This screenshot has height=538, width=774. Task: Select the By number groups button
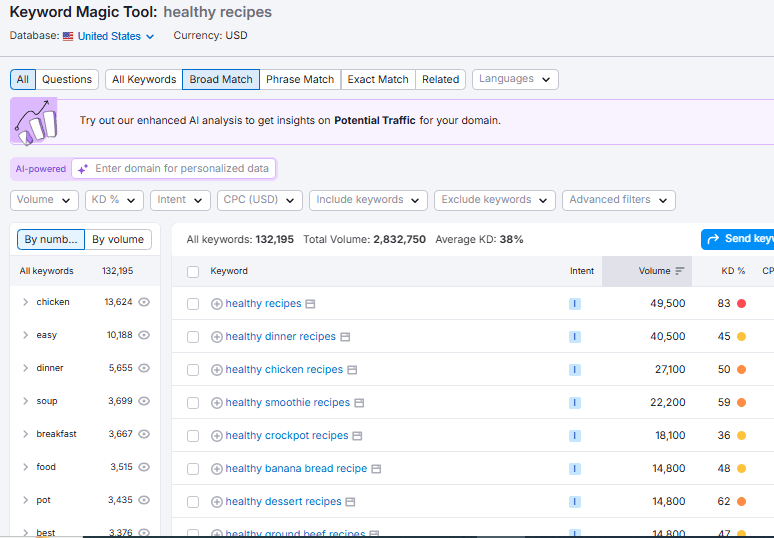coord(51,240)
